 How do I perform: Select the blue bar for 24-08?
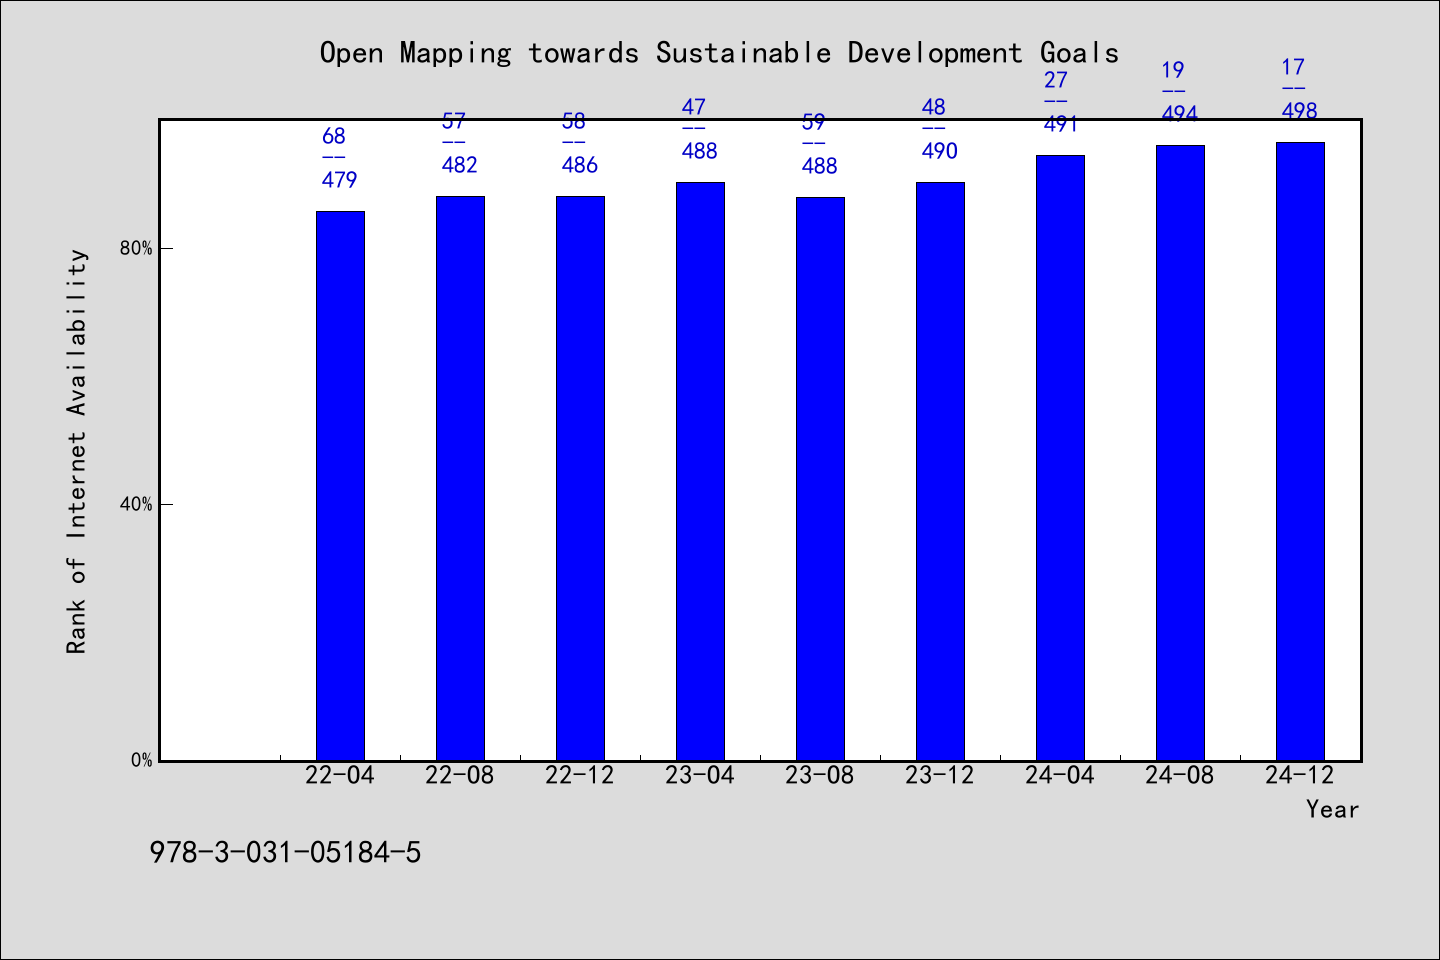(1180, 453)
